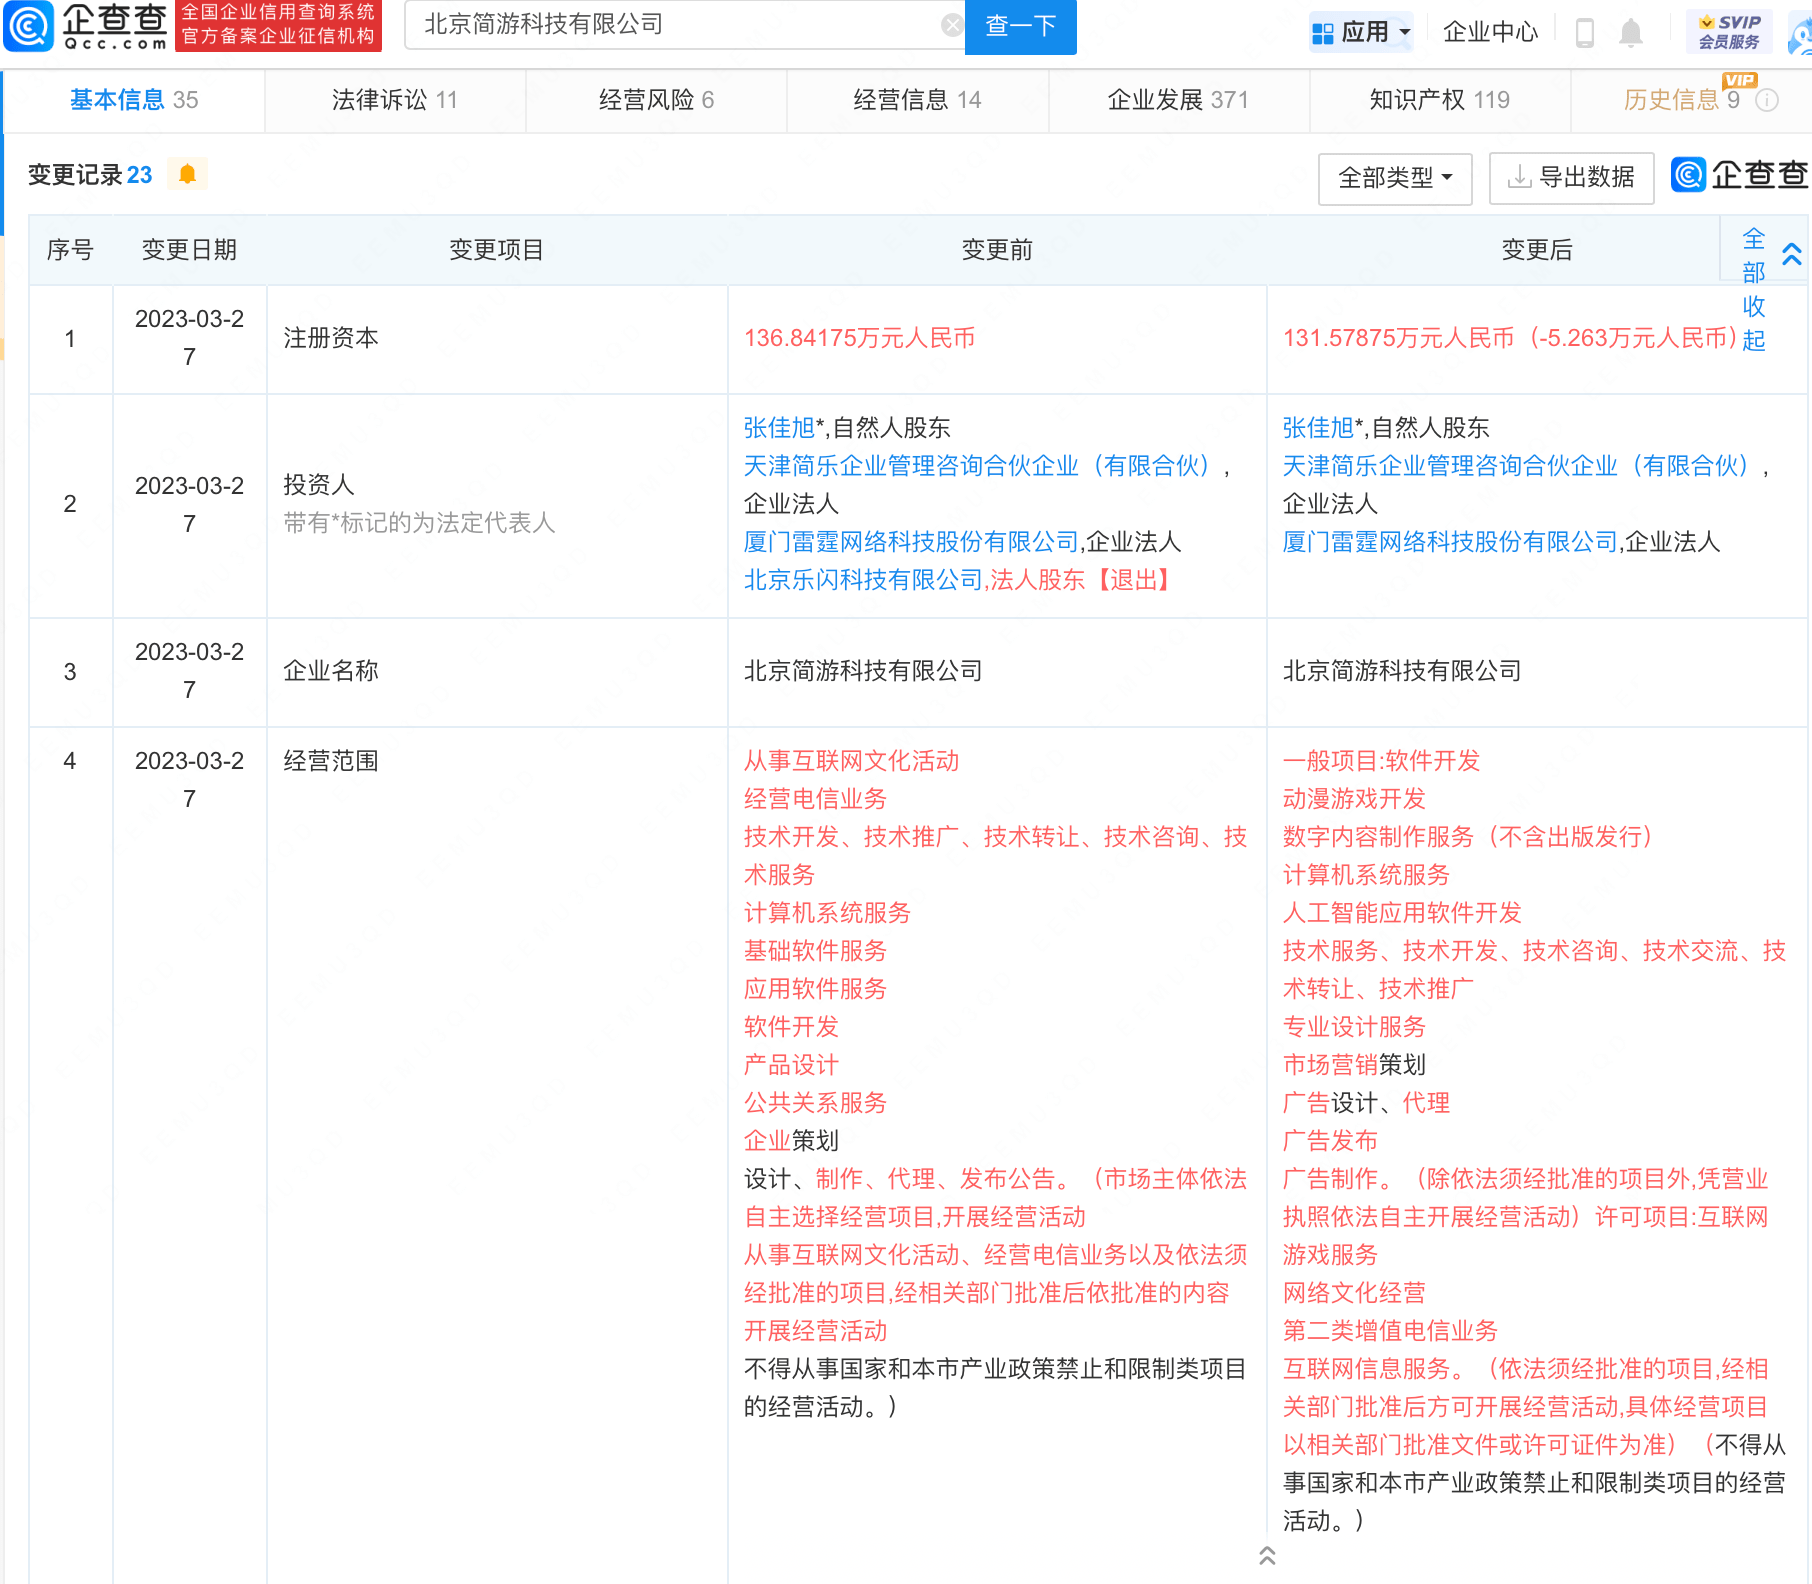Open 北京乐闪科技有限公司 link
The image size is (1812, 1584).
(x=863, y=580)
